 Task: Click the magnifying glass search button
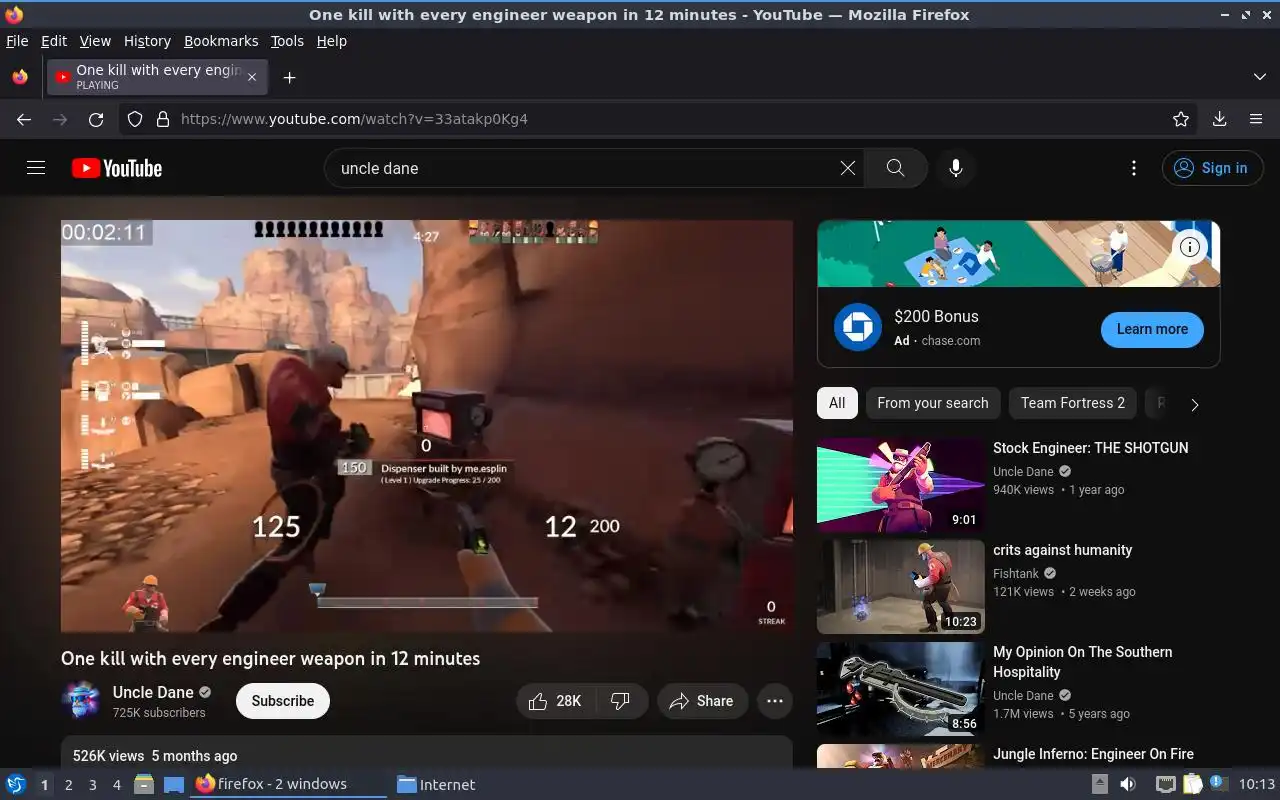coord(896,168)
